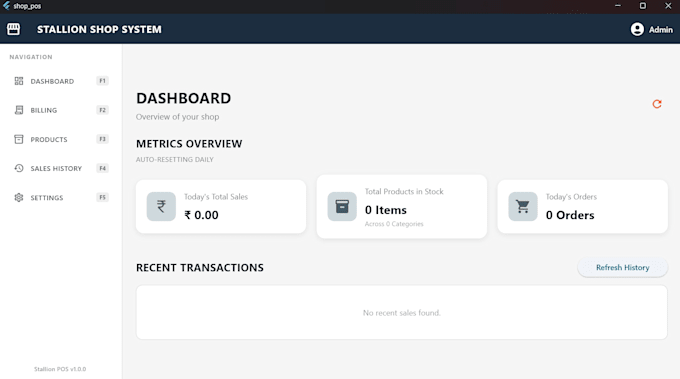Click the Across 0 Categories text
Screen dimensions: 680x379
pyautogui.click(x=394, y=224)
